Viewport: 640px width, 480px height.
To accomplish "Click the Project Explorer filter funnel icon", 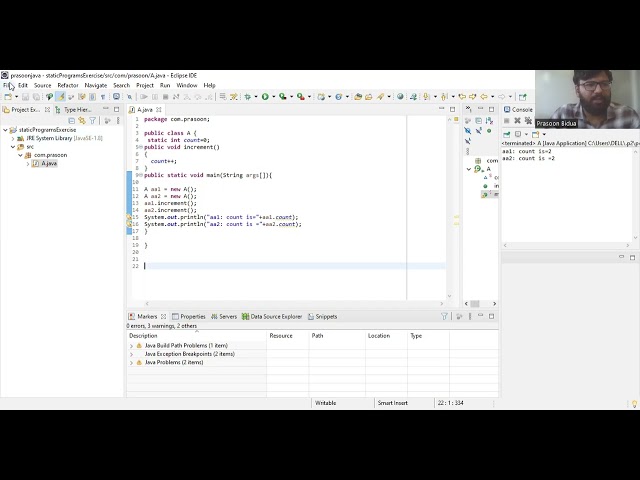I will tap(93, 120).
